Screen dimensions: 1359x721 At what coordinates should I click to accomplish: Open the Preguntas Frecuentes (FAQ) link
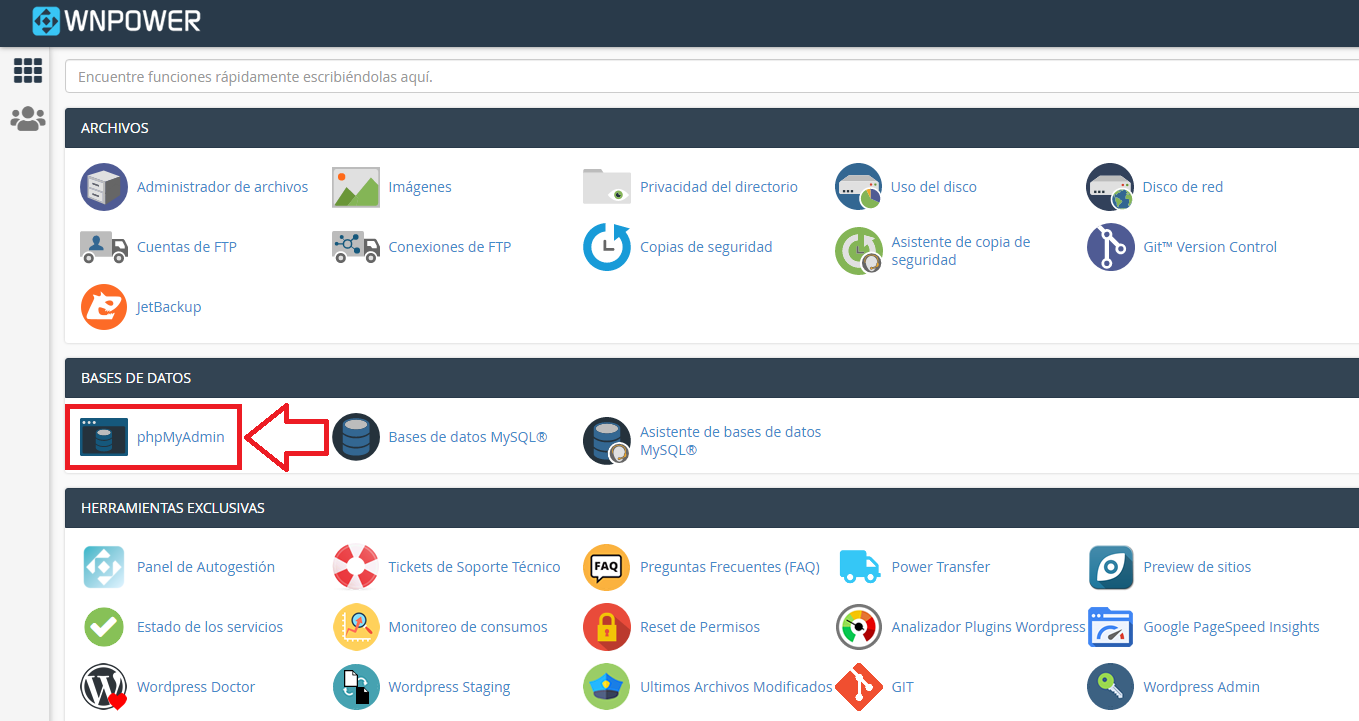730,567
